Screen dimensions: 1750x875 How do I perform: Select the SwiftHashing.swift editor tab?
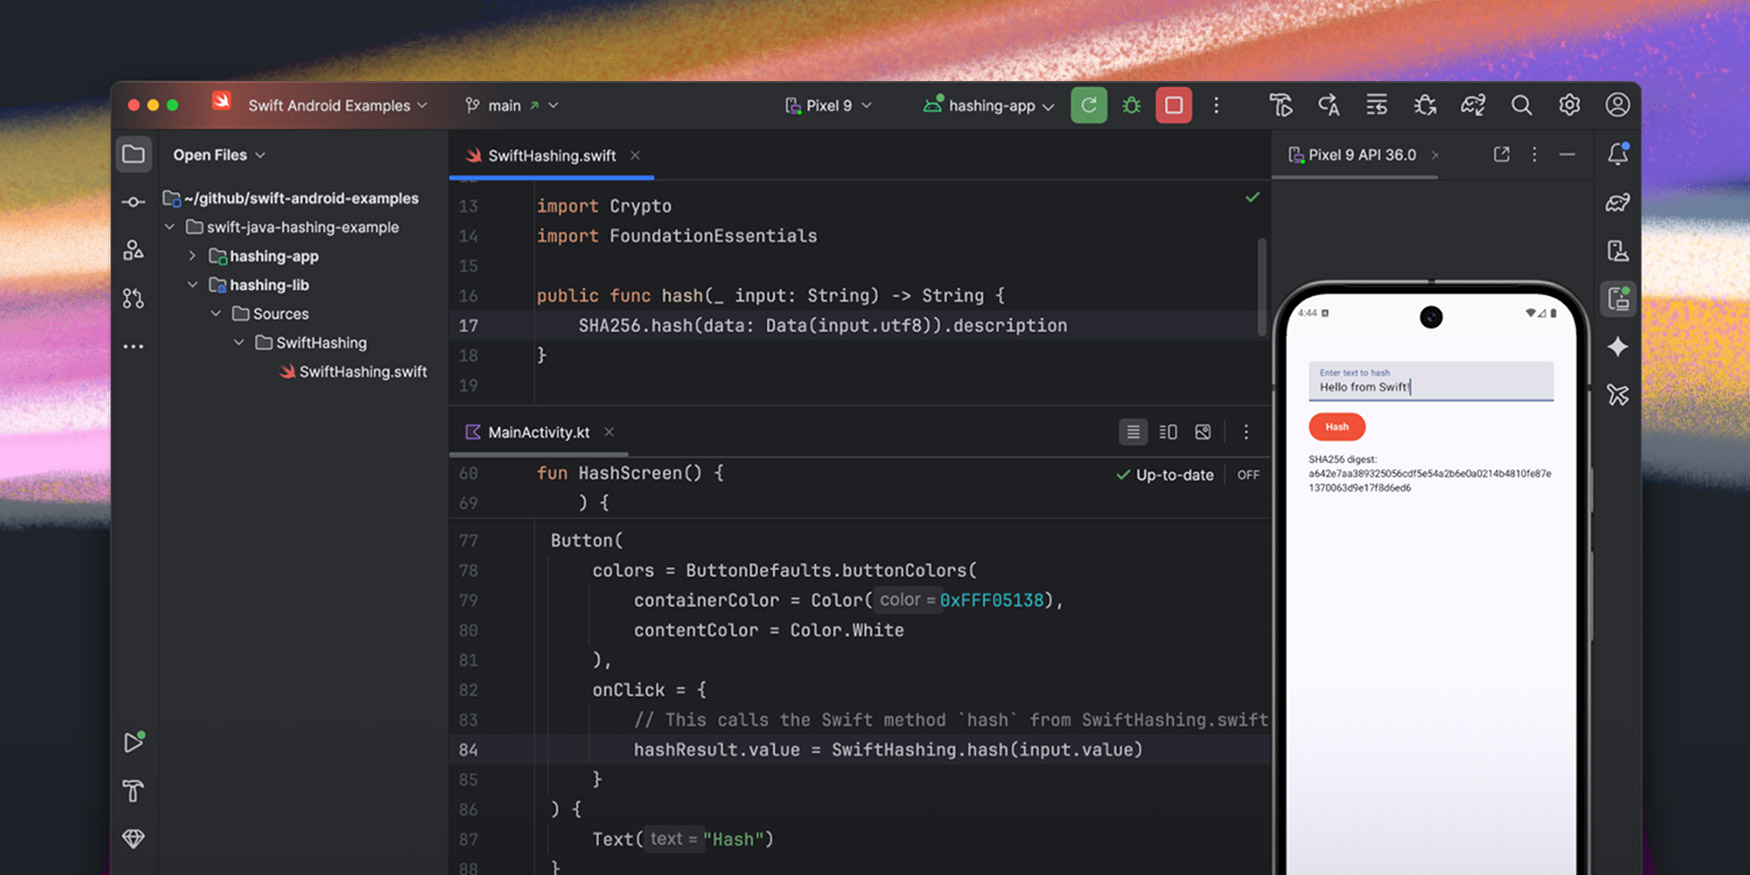(x=551, y=156)
